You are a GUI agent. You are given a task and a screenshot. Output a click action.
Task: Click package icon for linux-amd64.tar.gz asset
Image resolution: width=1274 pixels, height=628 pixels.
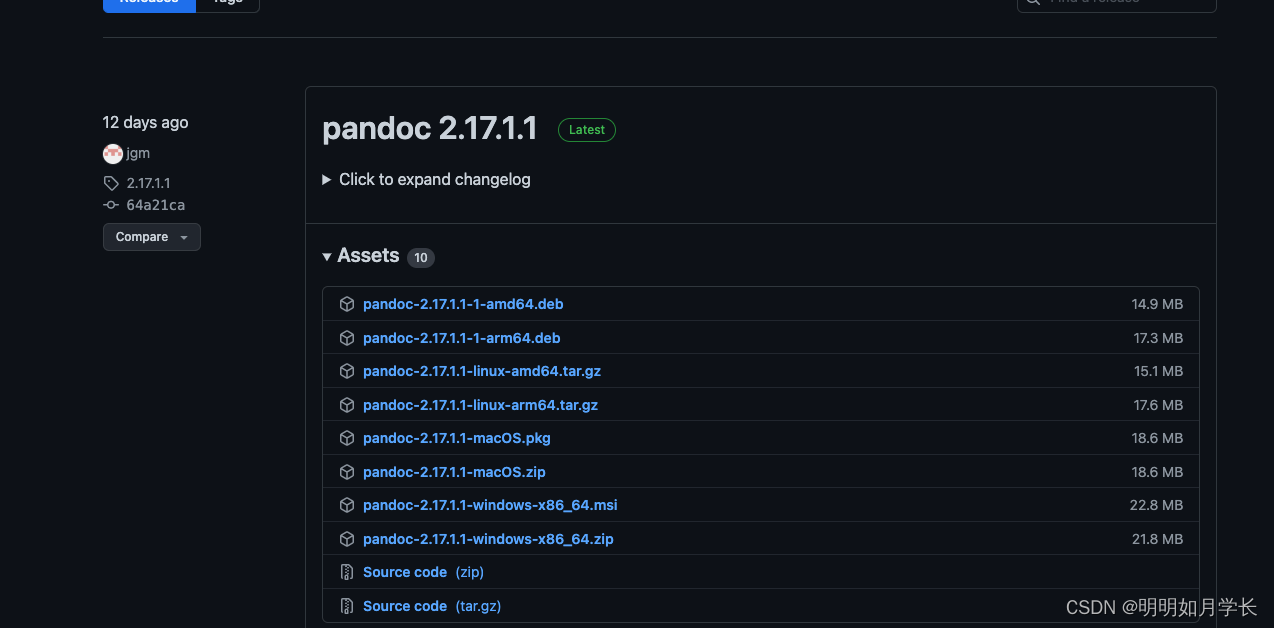click(x=347, y=371)
